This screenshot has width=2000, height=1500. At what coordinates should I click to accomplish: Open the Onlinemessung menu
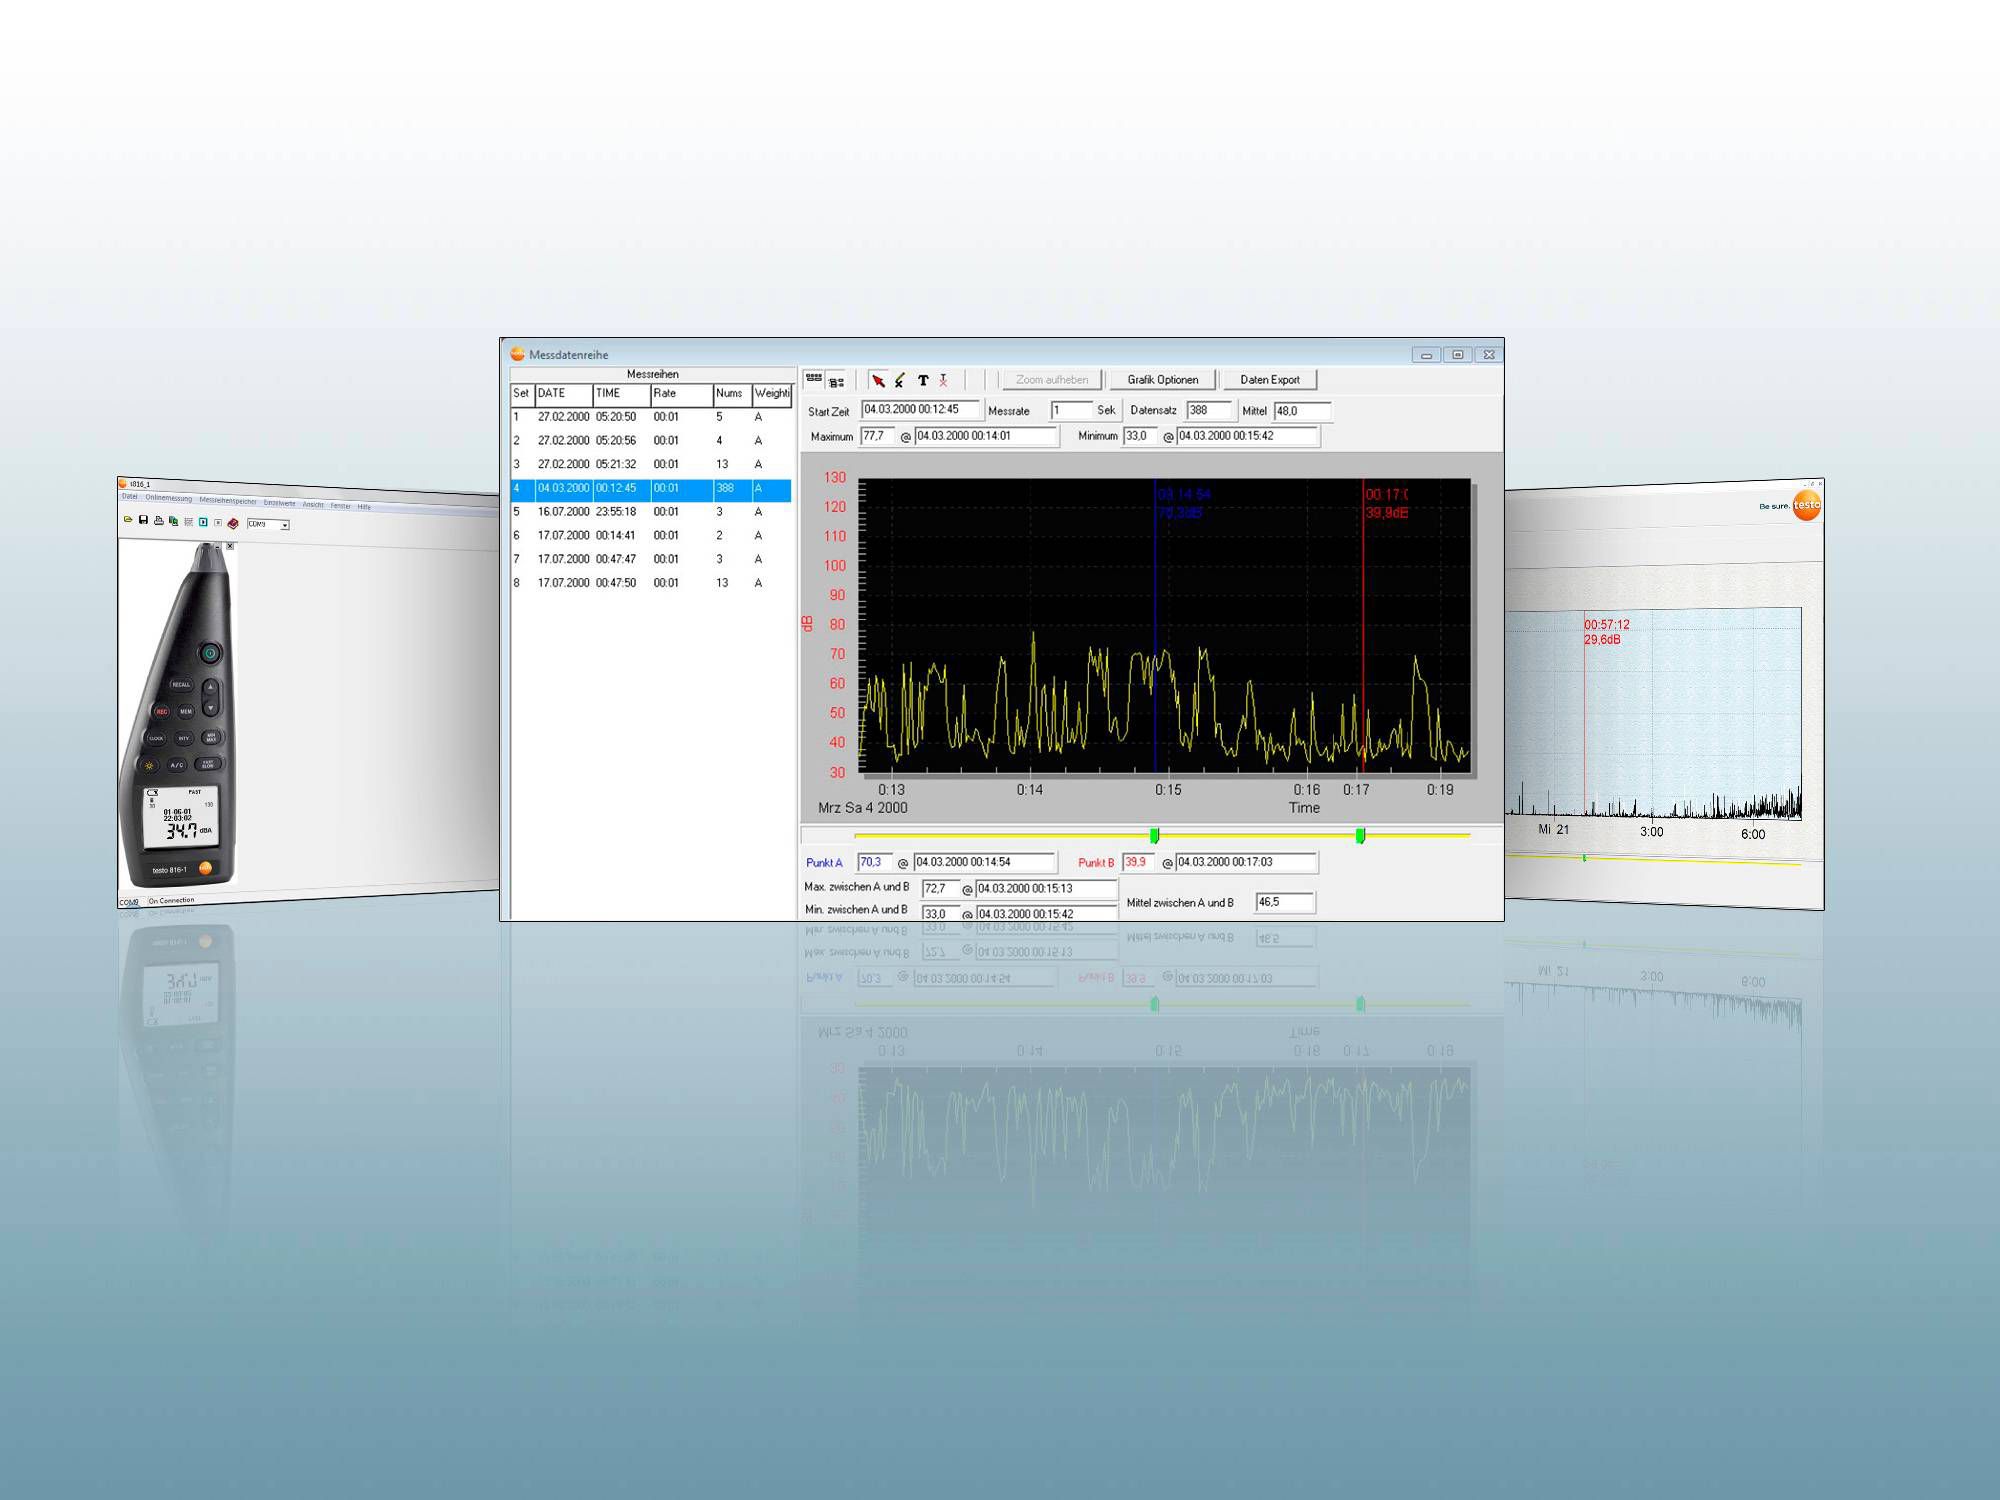click(x=168, y=498)
